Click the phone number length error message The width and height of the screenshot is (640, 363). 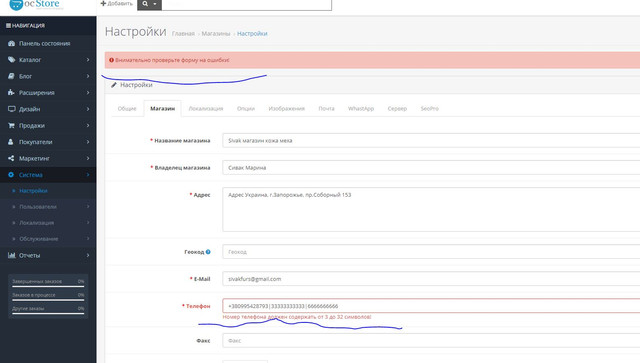[x=297, y=317]
